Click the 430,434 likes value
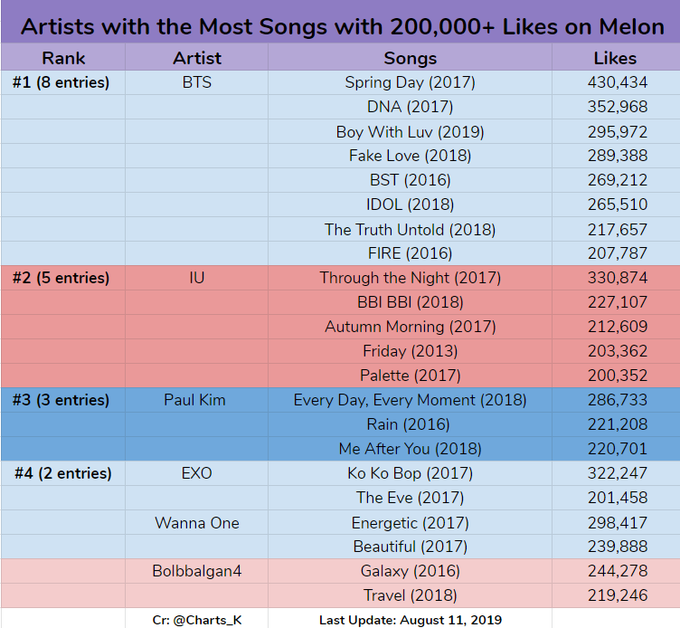The width and height of the screenshot is (680, 628). click(x=617, y=82)
